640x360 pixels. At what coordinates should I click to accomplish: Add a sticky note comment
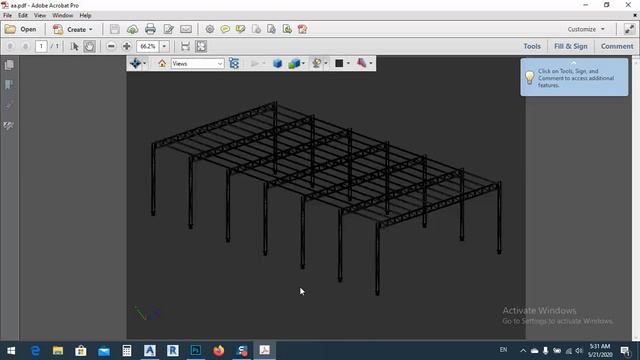point(225,29)
